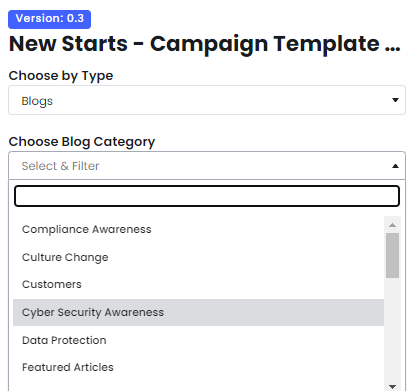Click the Version: 0.3 badge
Image resolution: width=409 pixels, height=391 pixels.
[x=49, y=19]
